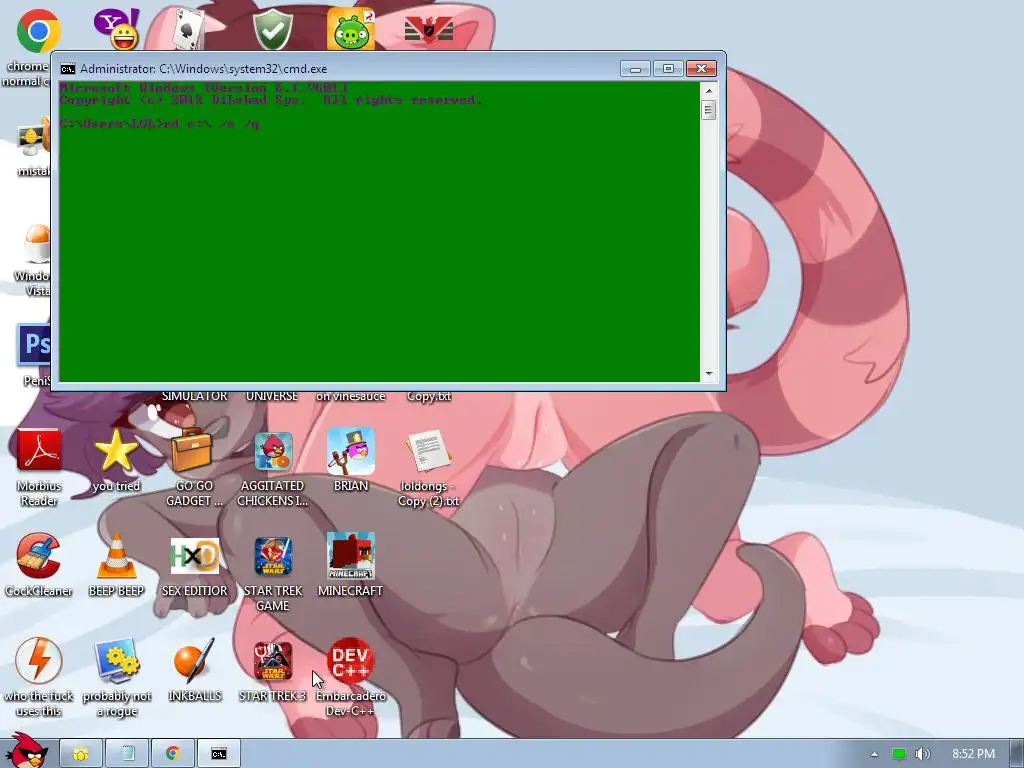Select the Photoshop Ps desktop icon
1024x768 pixels.
(34, 345)
